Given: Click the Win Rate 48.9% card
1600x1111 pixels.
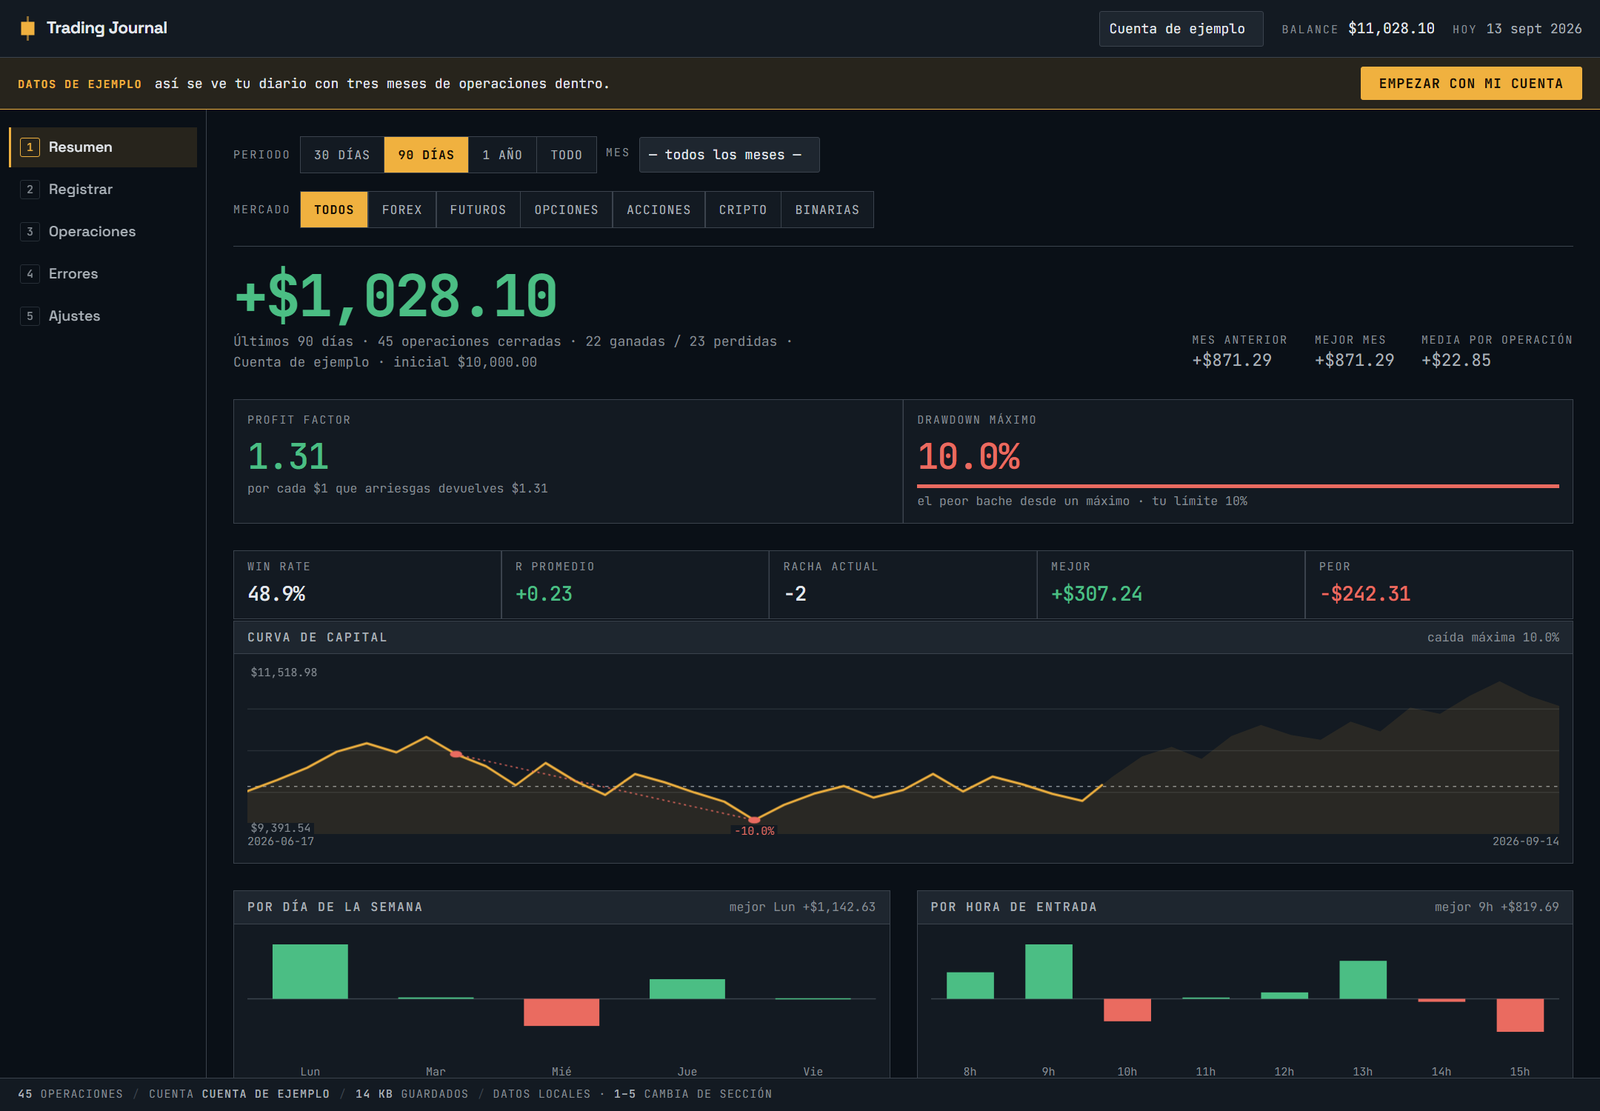Looking at the screenshot, I should point(367,585).
